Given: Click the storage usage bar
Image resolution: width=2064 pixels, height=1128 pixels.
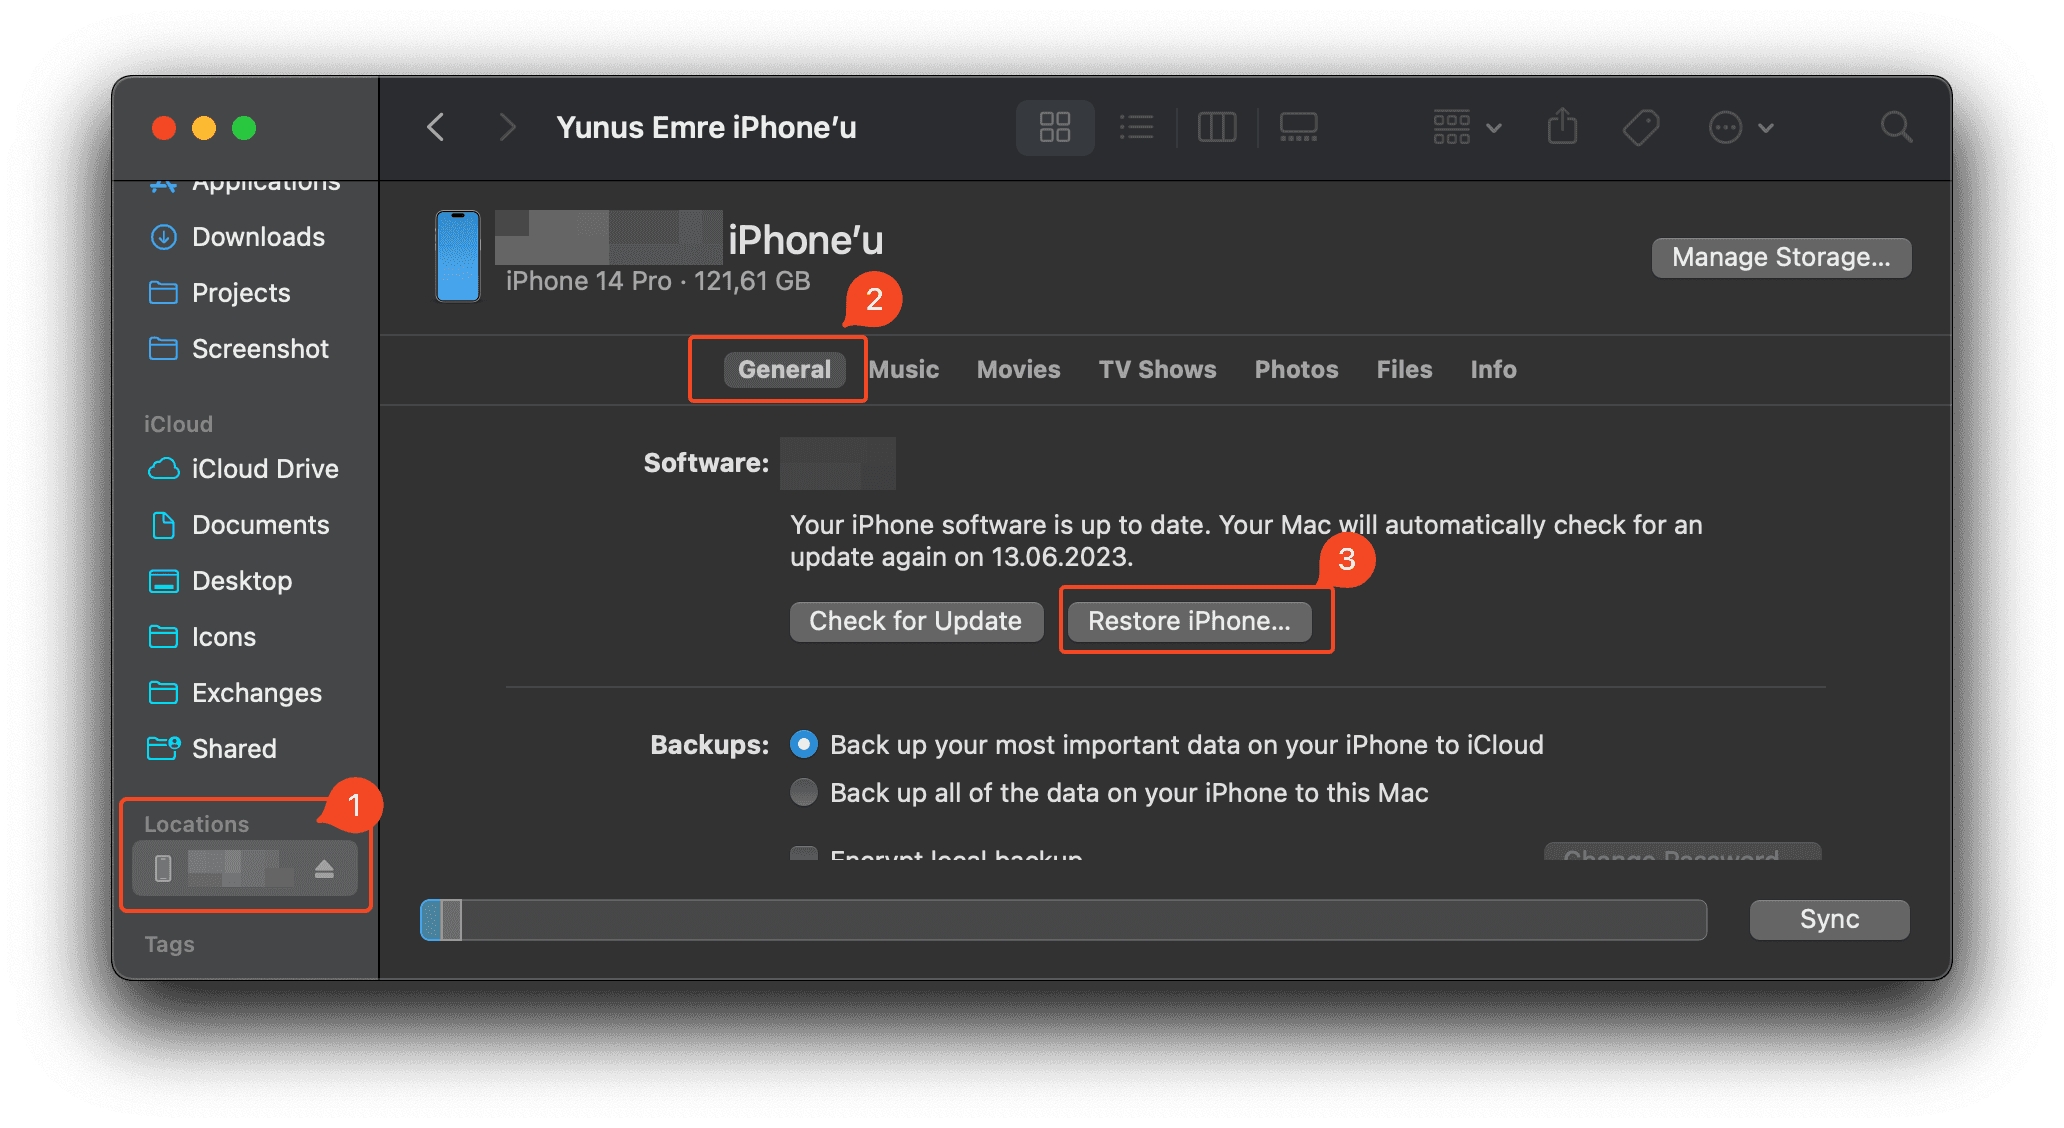Looking at the screenshot, I should click(1063, 920).
